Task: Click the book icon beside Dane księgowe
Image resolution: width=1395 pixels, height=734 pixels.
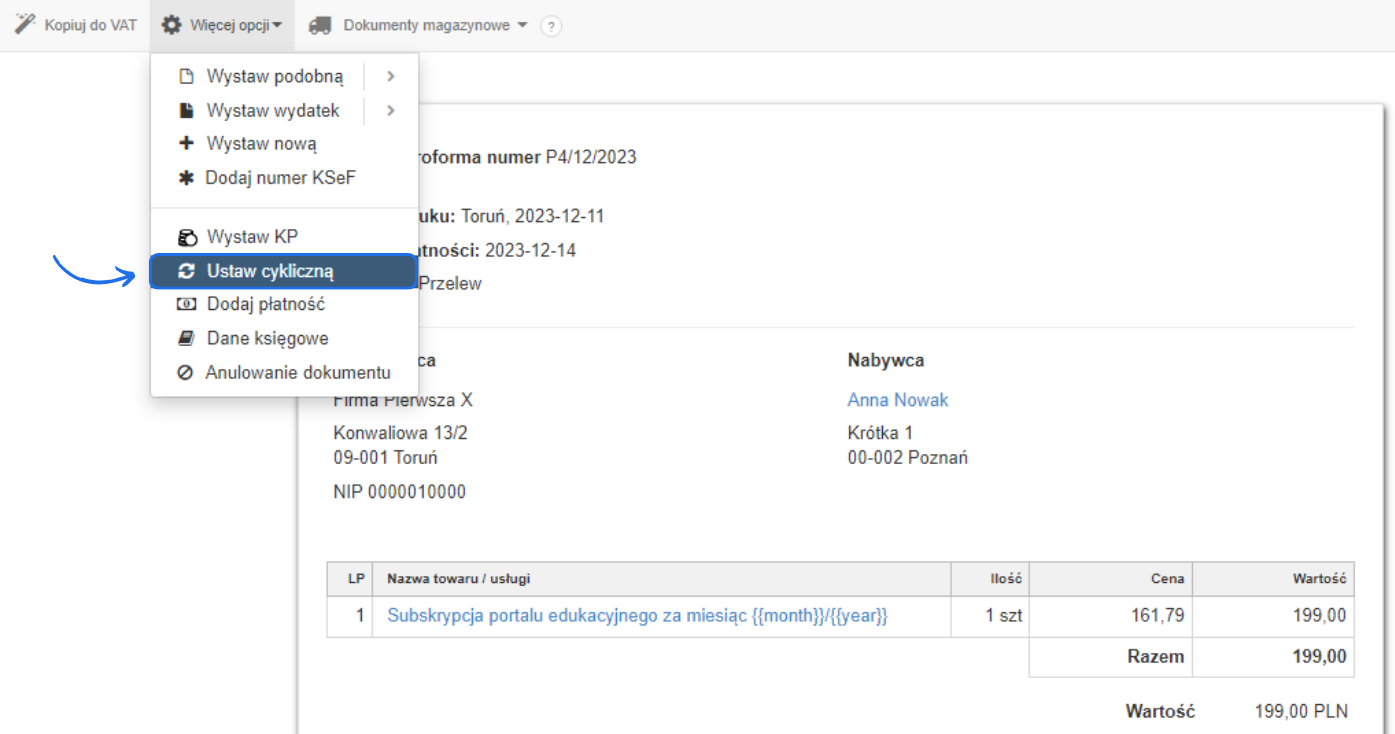Action: (x=186, y=338)
